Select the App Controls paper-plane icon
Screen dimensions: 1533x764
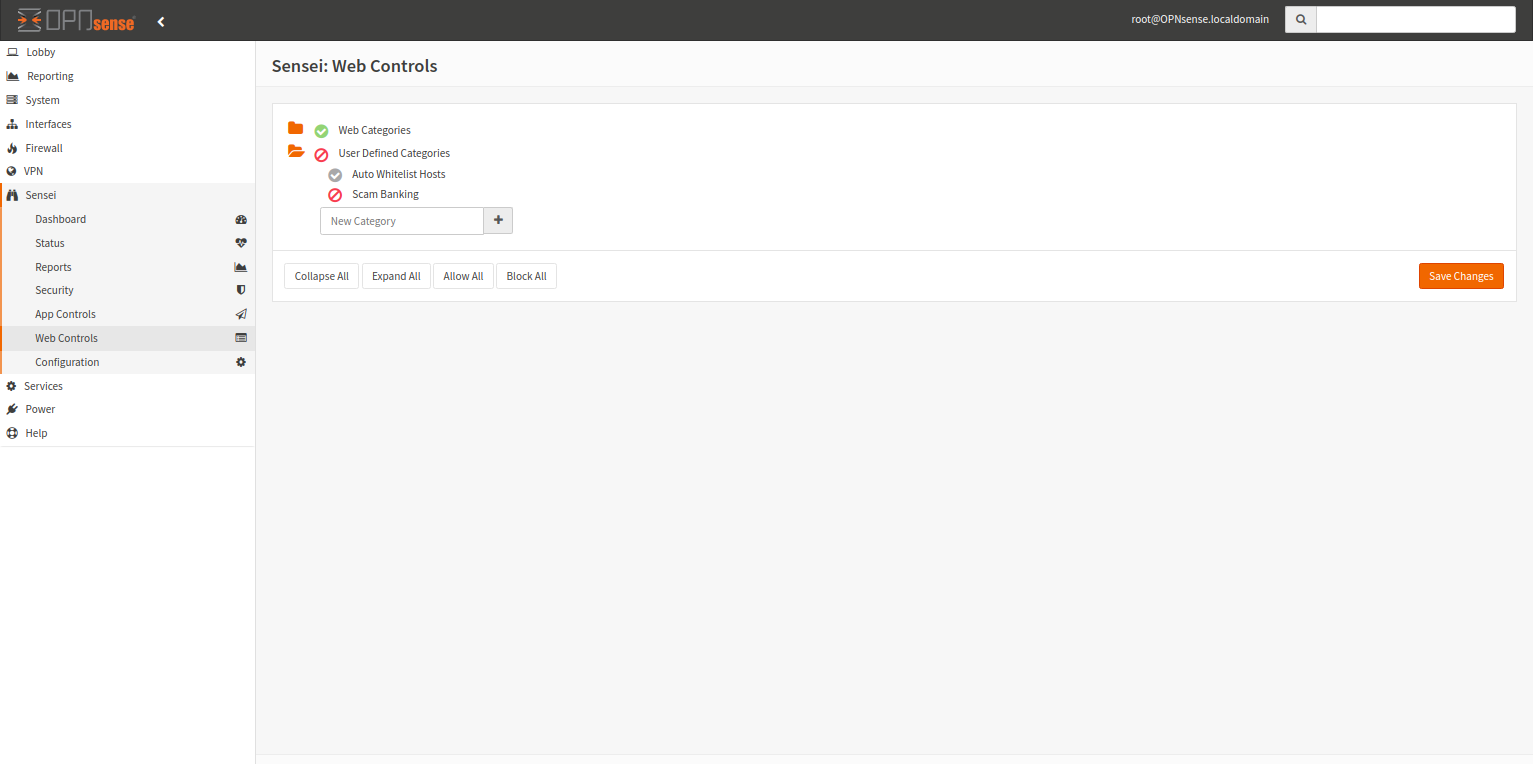click(240, 313)
